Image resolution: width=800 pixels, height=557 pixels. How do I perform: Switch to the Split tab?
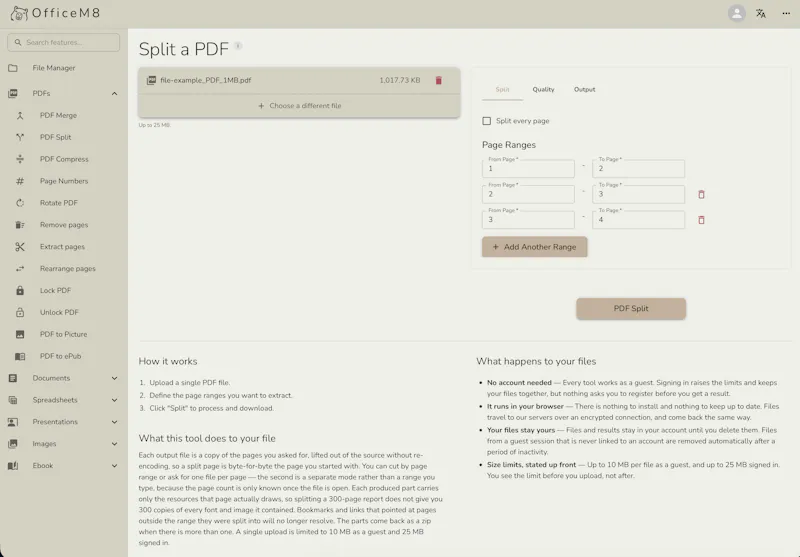tap(503, 89)
